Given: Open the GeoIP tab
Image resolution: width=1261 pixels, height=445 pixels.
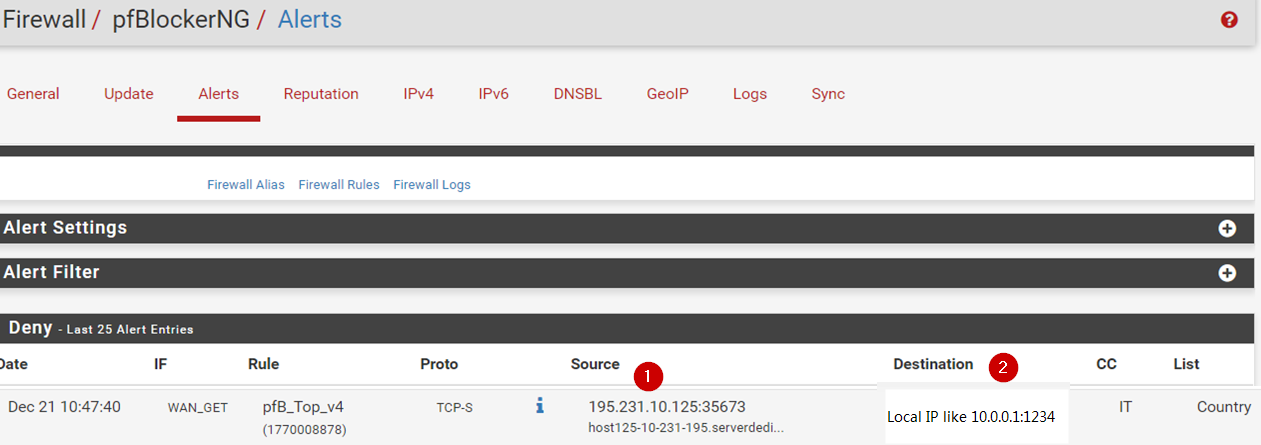Looking at the screenshot, I should (667, 94).
